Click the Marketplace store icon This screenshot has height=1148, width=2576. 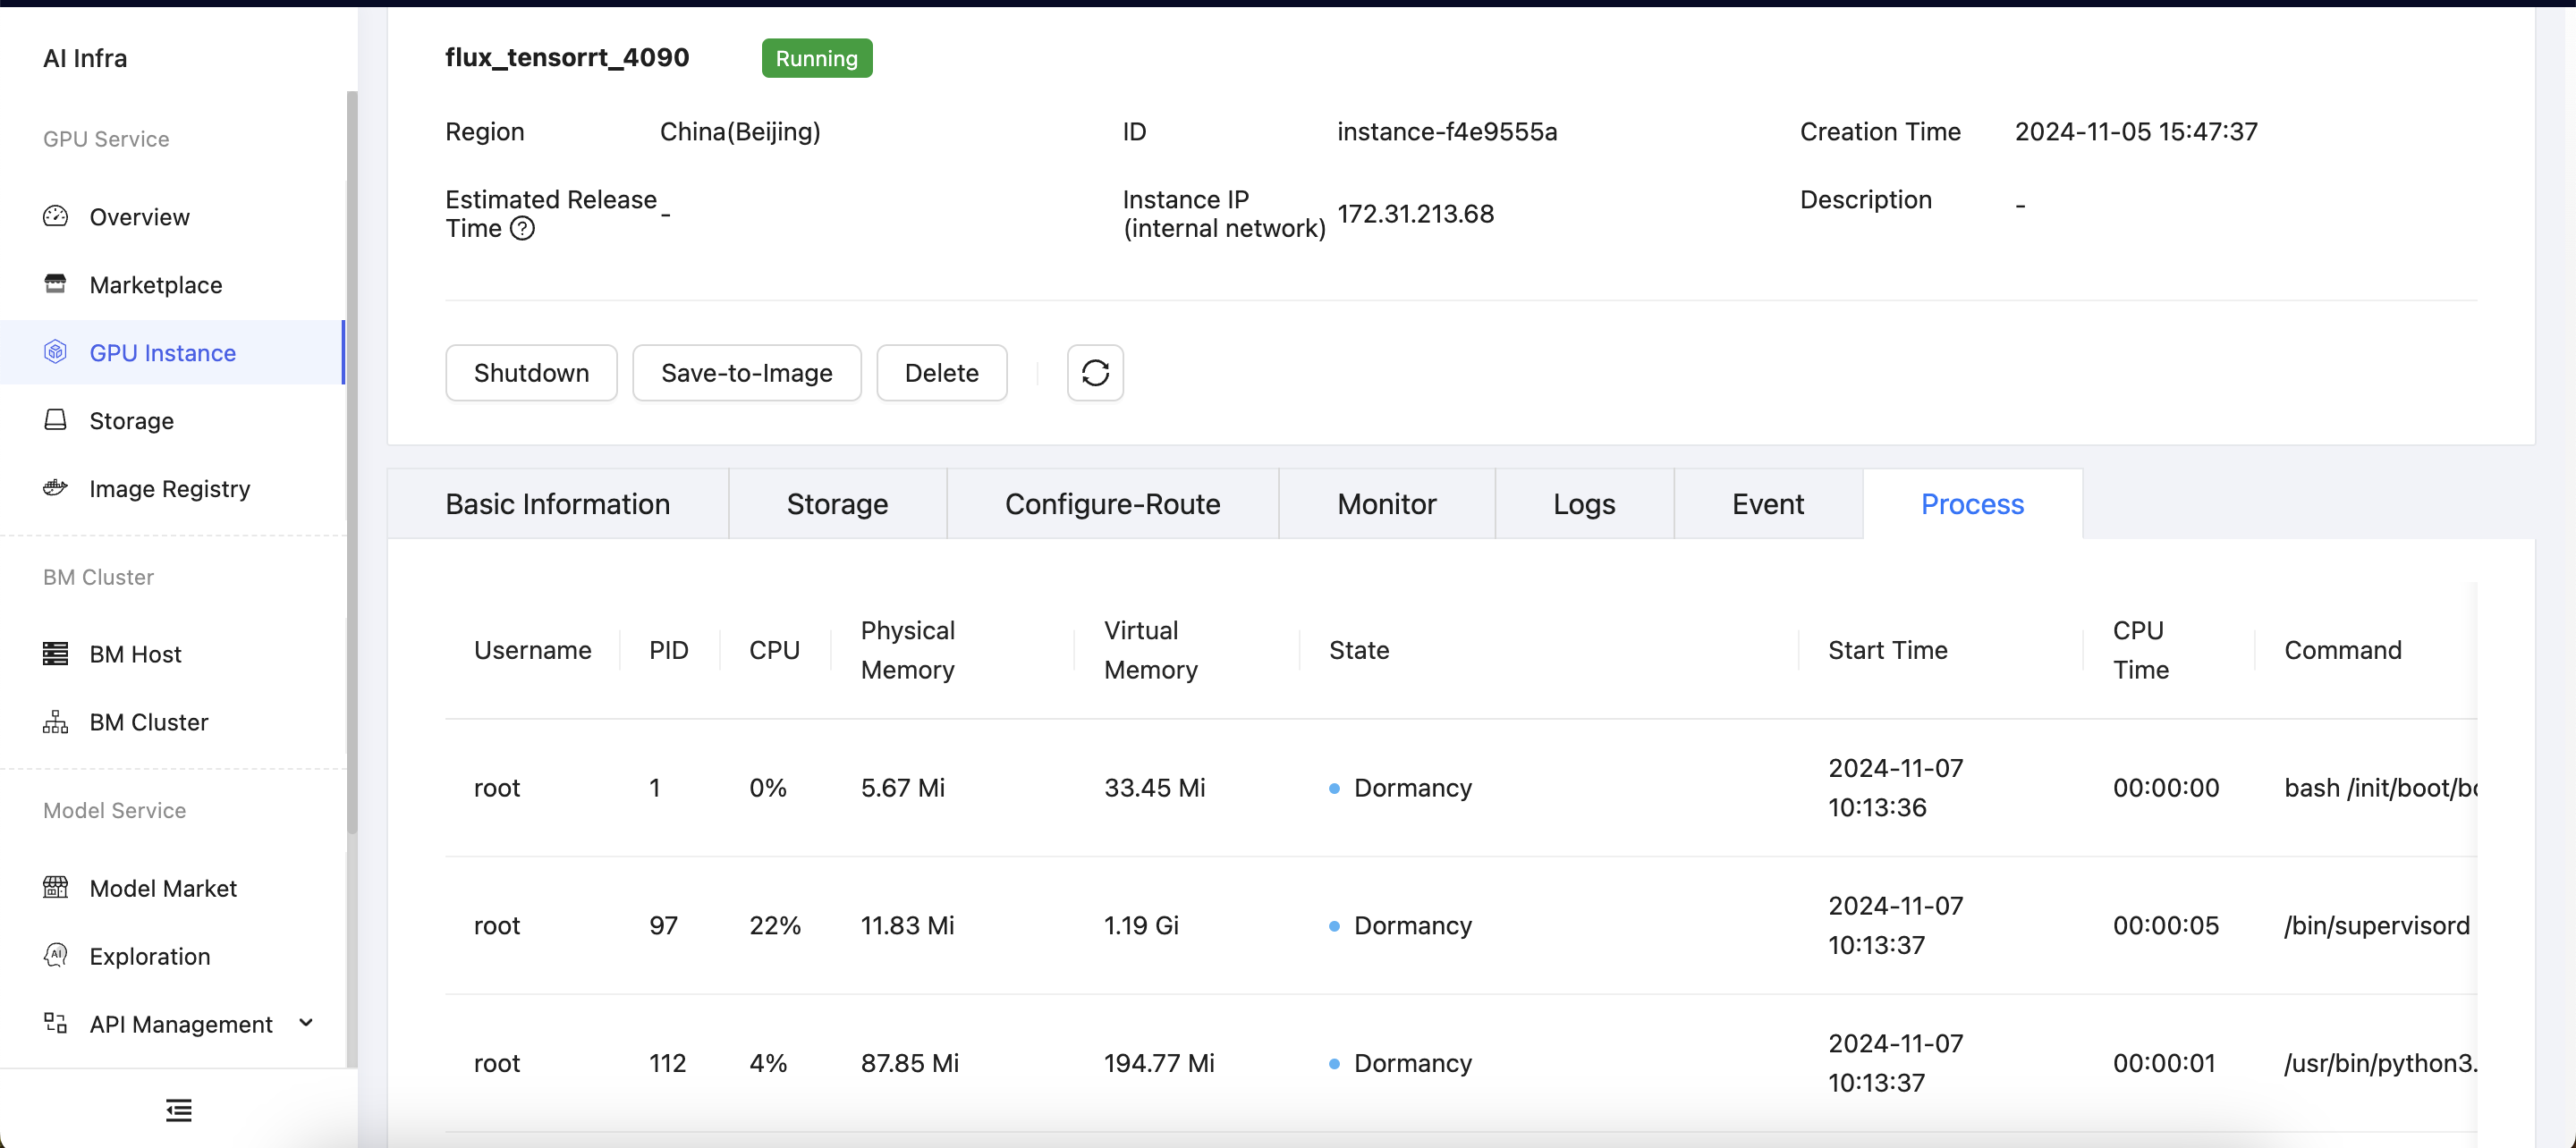click(x=55, y=284)
